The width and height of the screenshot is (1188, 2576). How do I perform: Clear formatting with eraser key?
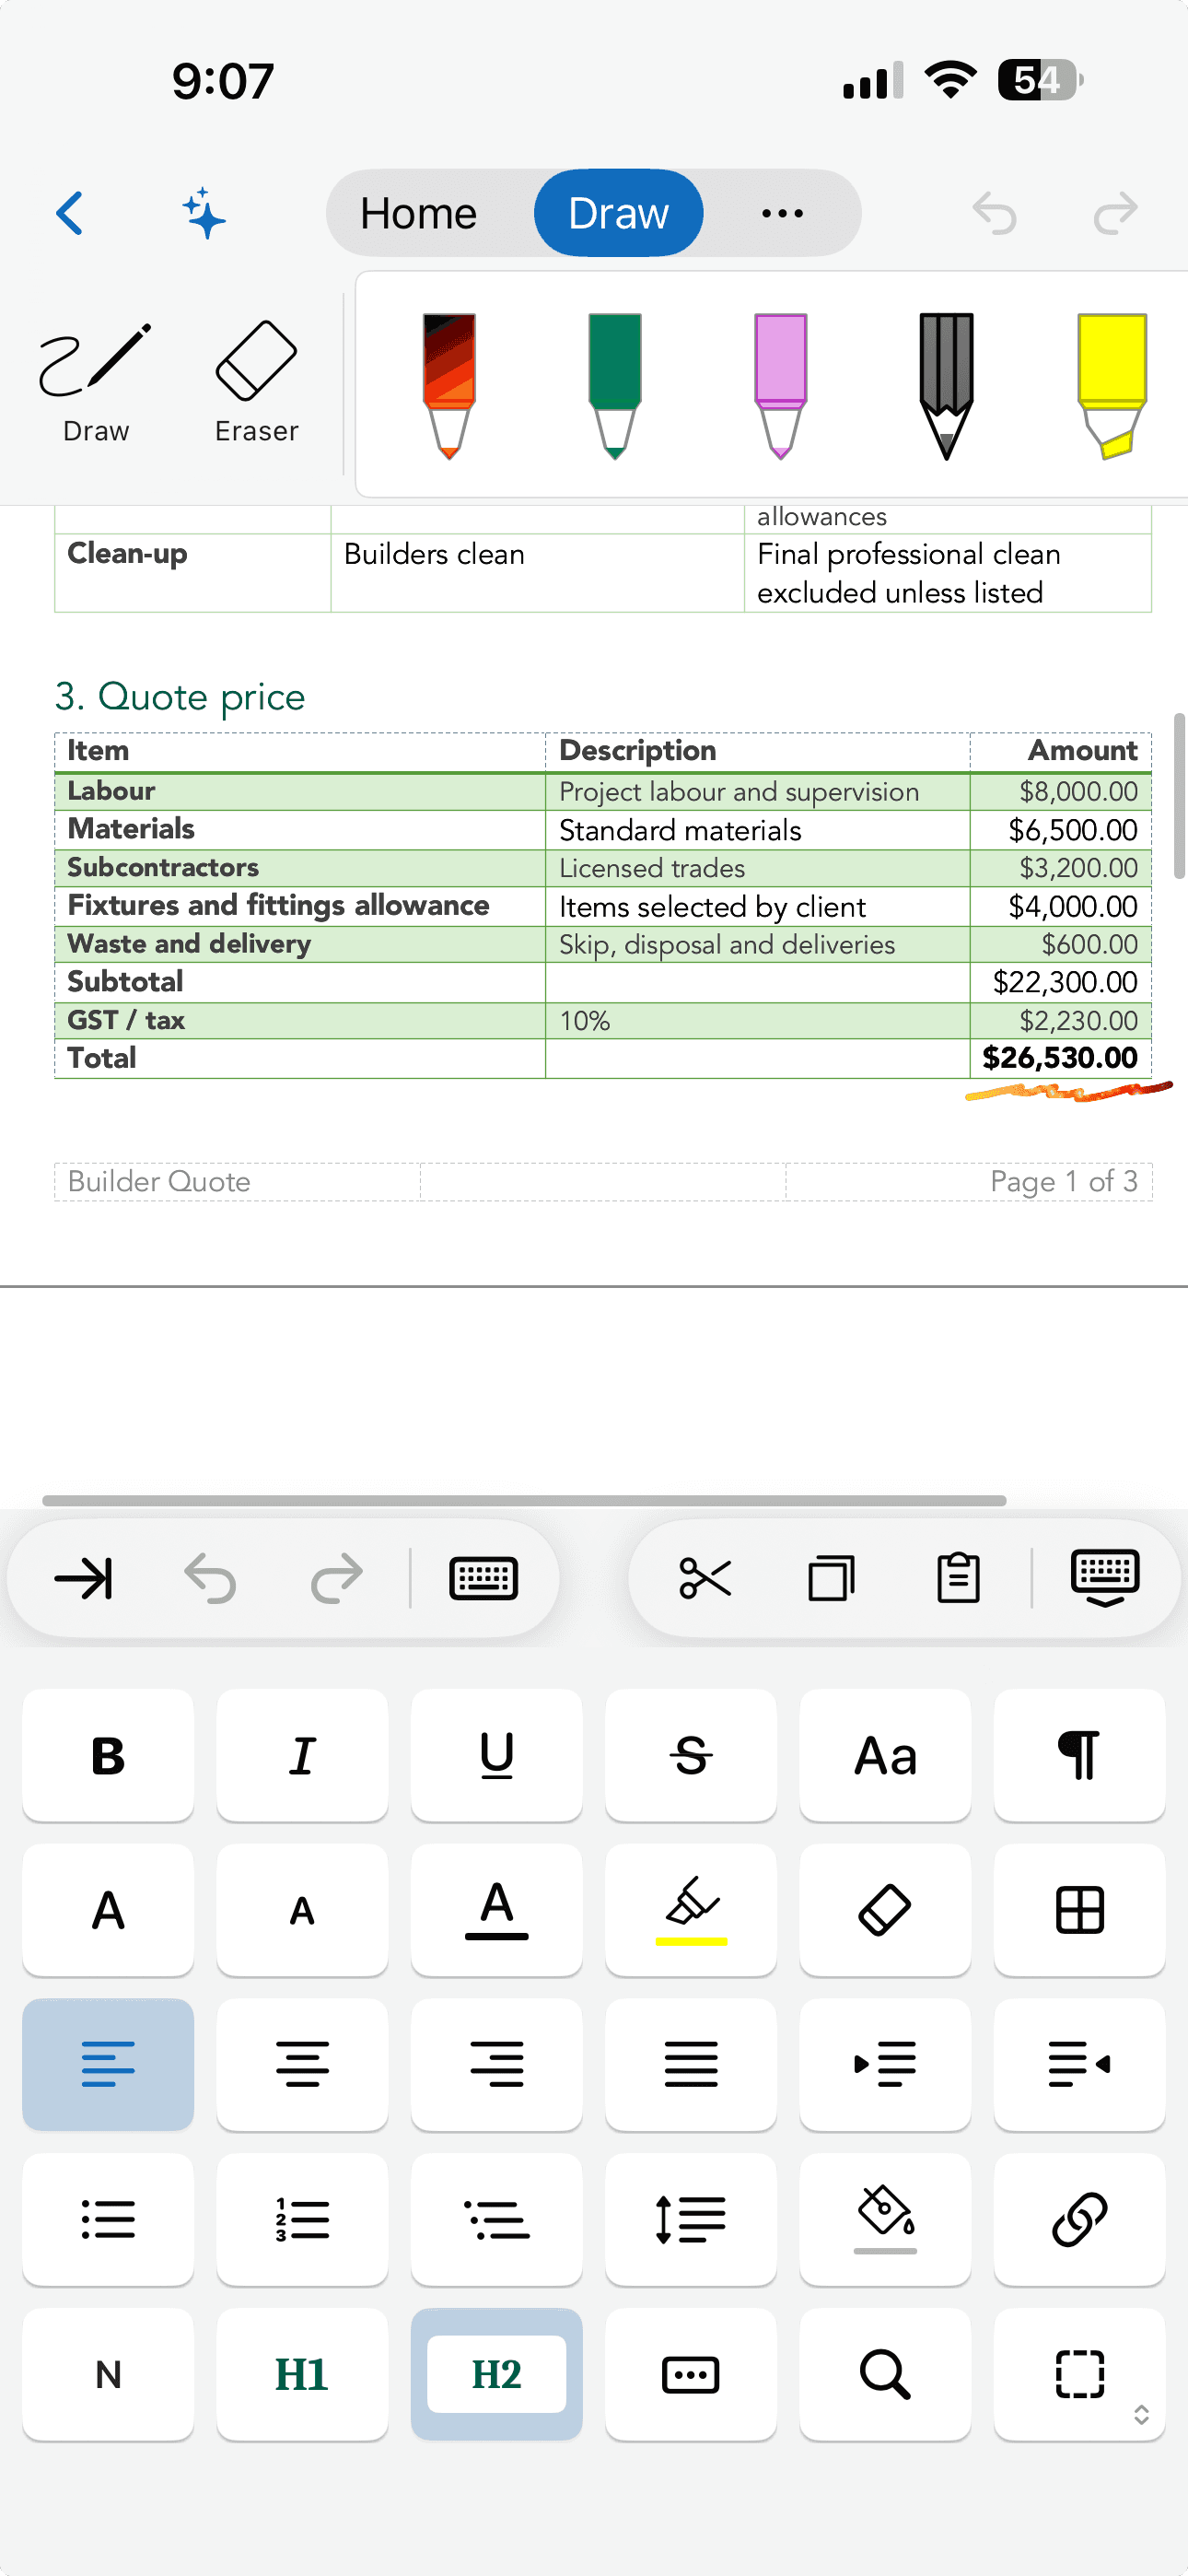tap(885, 1911)
